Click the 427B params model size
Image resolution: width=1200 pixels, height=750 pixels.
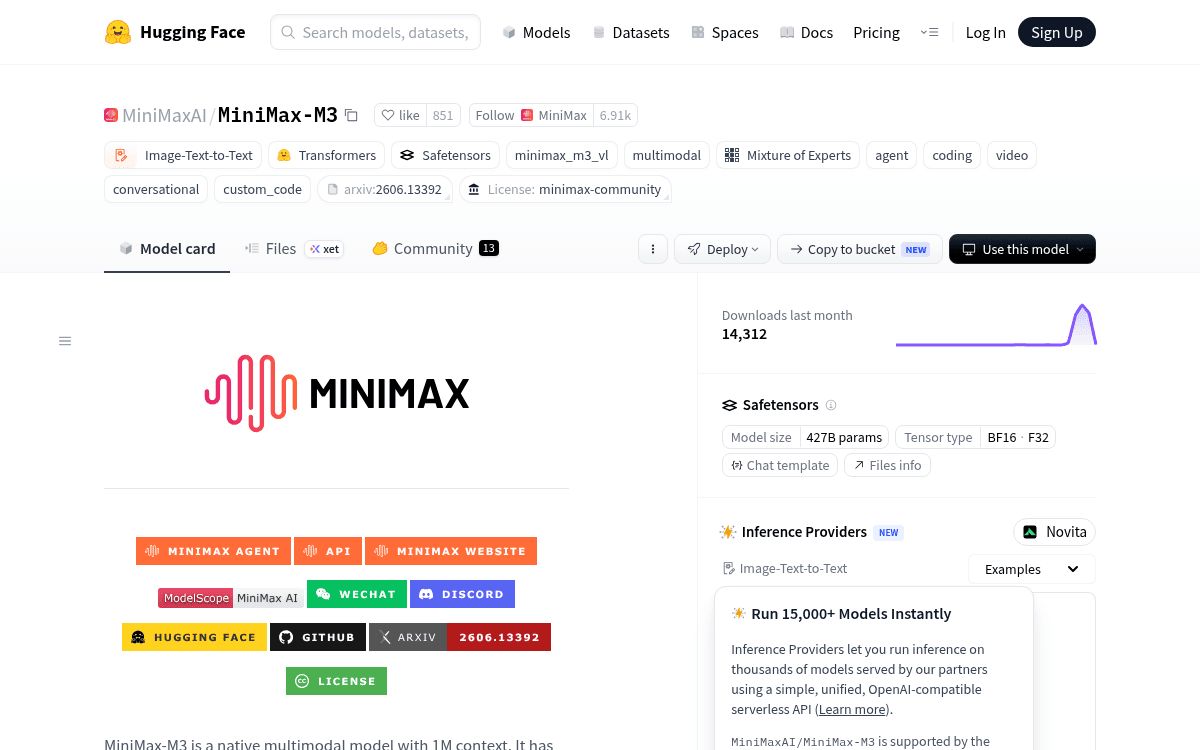(x=844, y=437)
